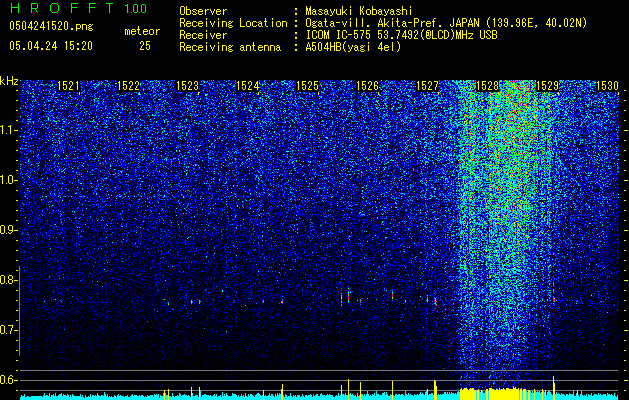Click the 1522 time axis marker
The image size is (629, 400).
pos(128,86)
